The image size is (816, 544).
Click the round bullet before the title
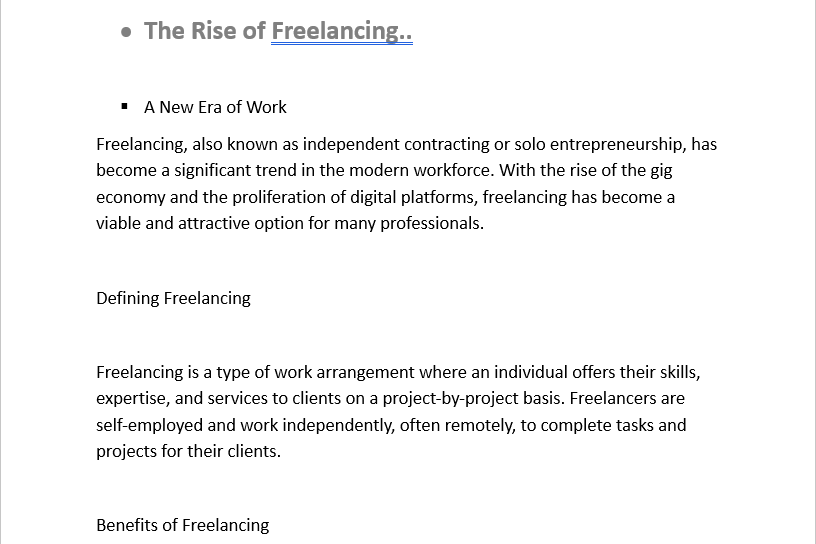click(126, 32)
